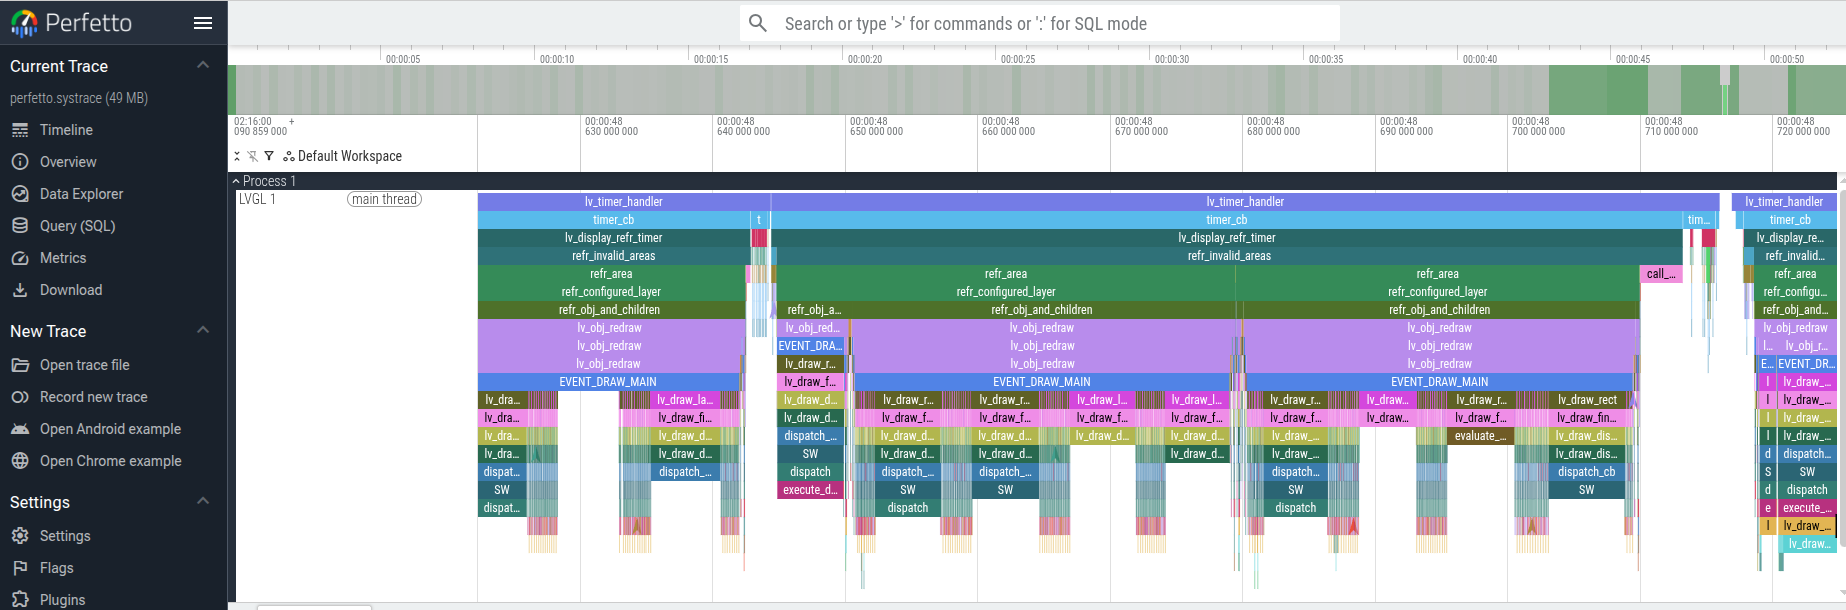Open the Flags page
Image resolution: width=1846 pixels, height=610 pixels.
(x=56, y=568)
